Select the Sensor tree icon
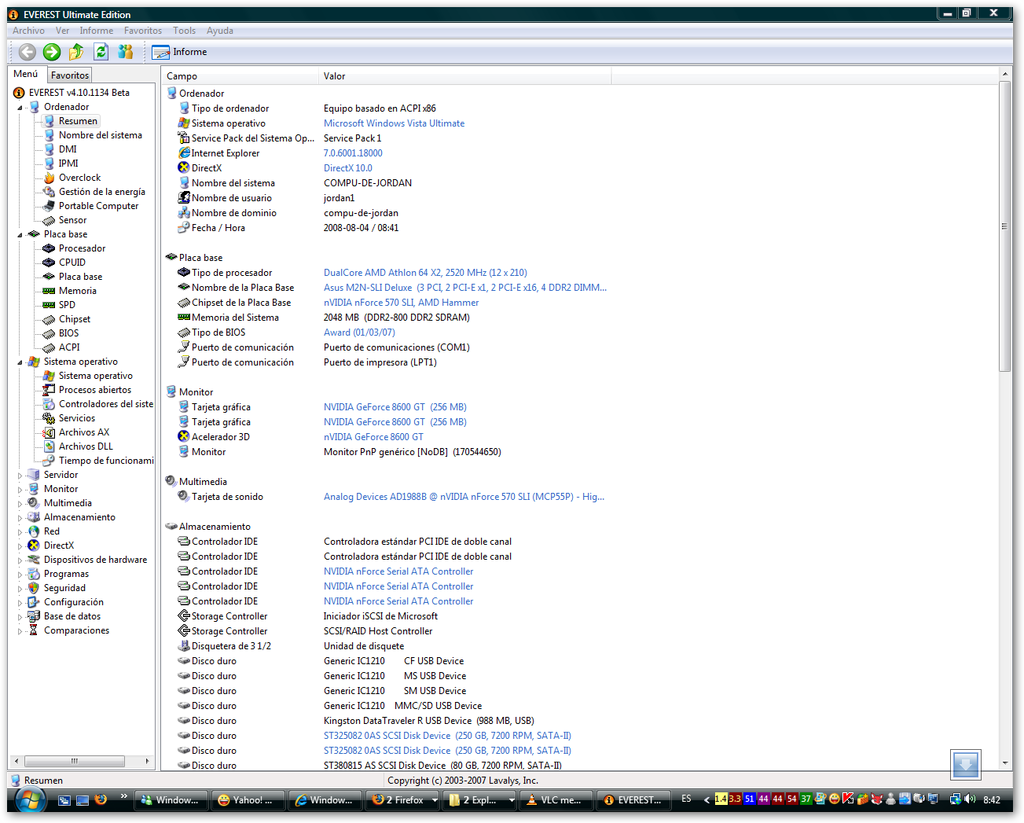The image size is (1024, 823). 49,220
